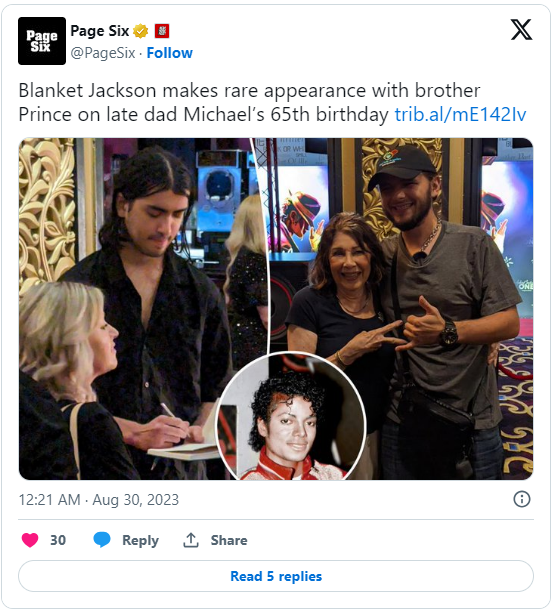Screen dimensions: 555x615
Task: Click the @PageSix handle
Action: 103,53
